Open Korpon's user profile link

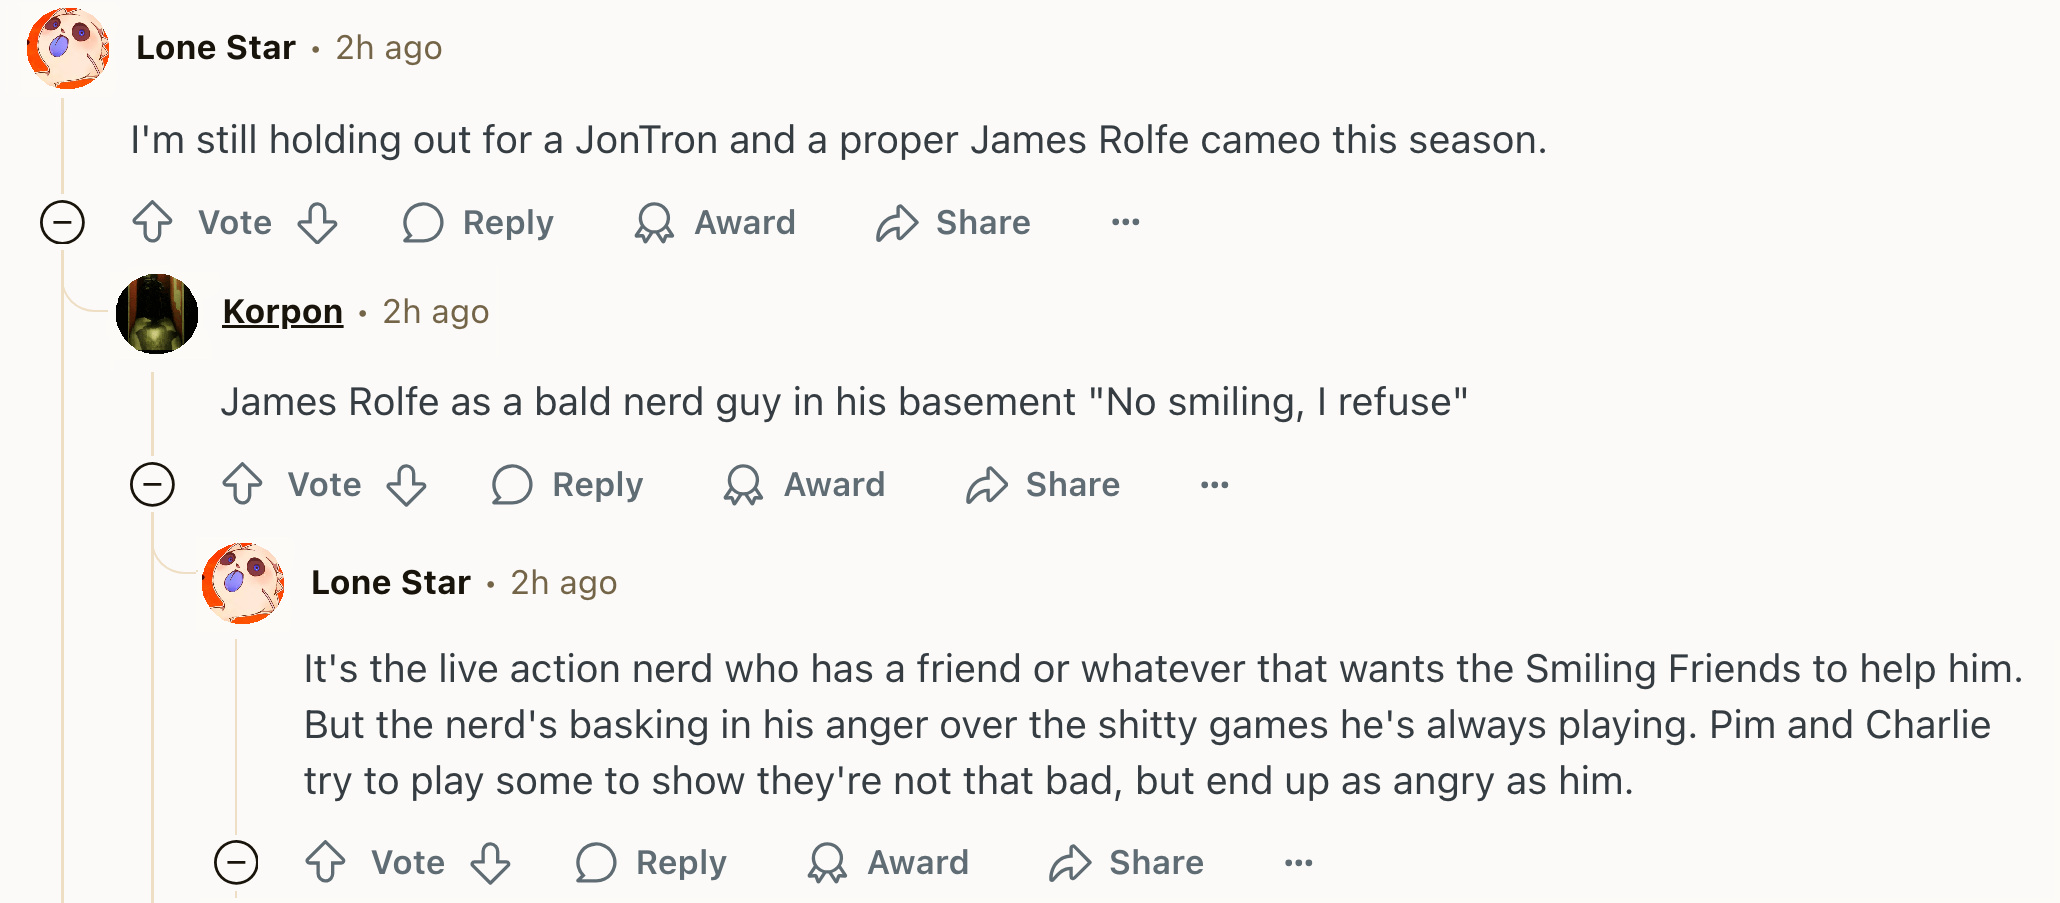click(282, 312)
